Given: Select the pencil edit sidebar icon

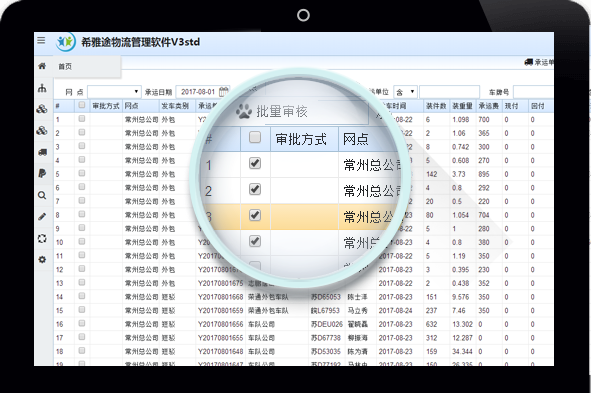Looking at the screenshot, I should pos(42,217).
